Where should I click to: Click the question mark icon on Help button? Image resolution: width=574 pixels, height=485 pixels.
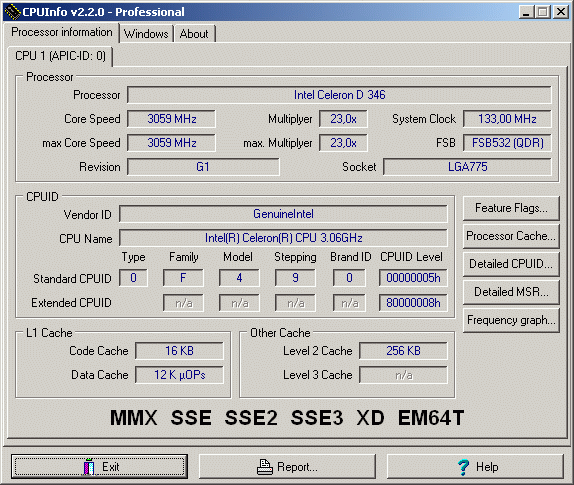pyautogui.click(x=463, y=467)
